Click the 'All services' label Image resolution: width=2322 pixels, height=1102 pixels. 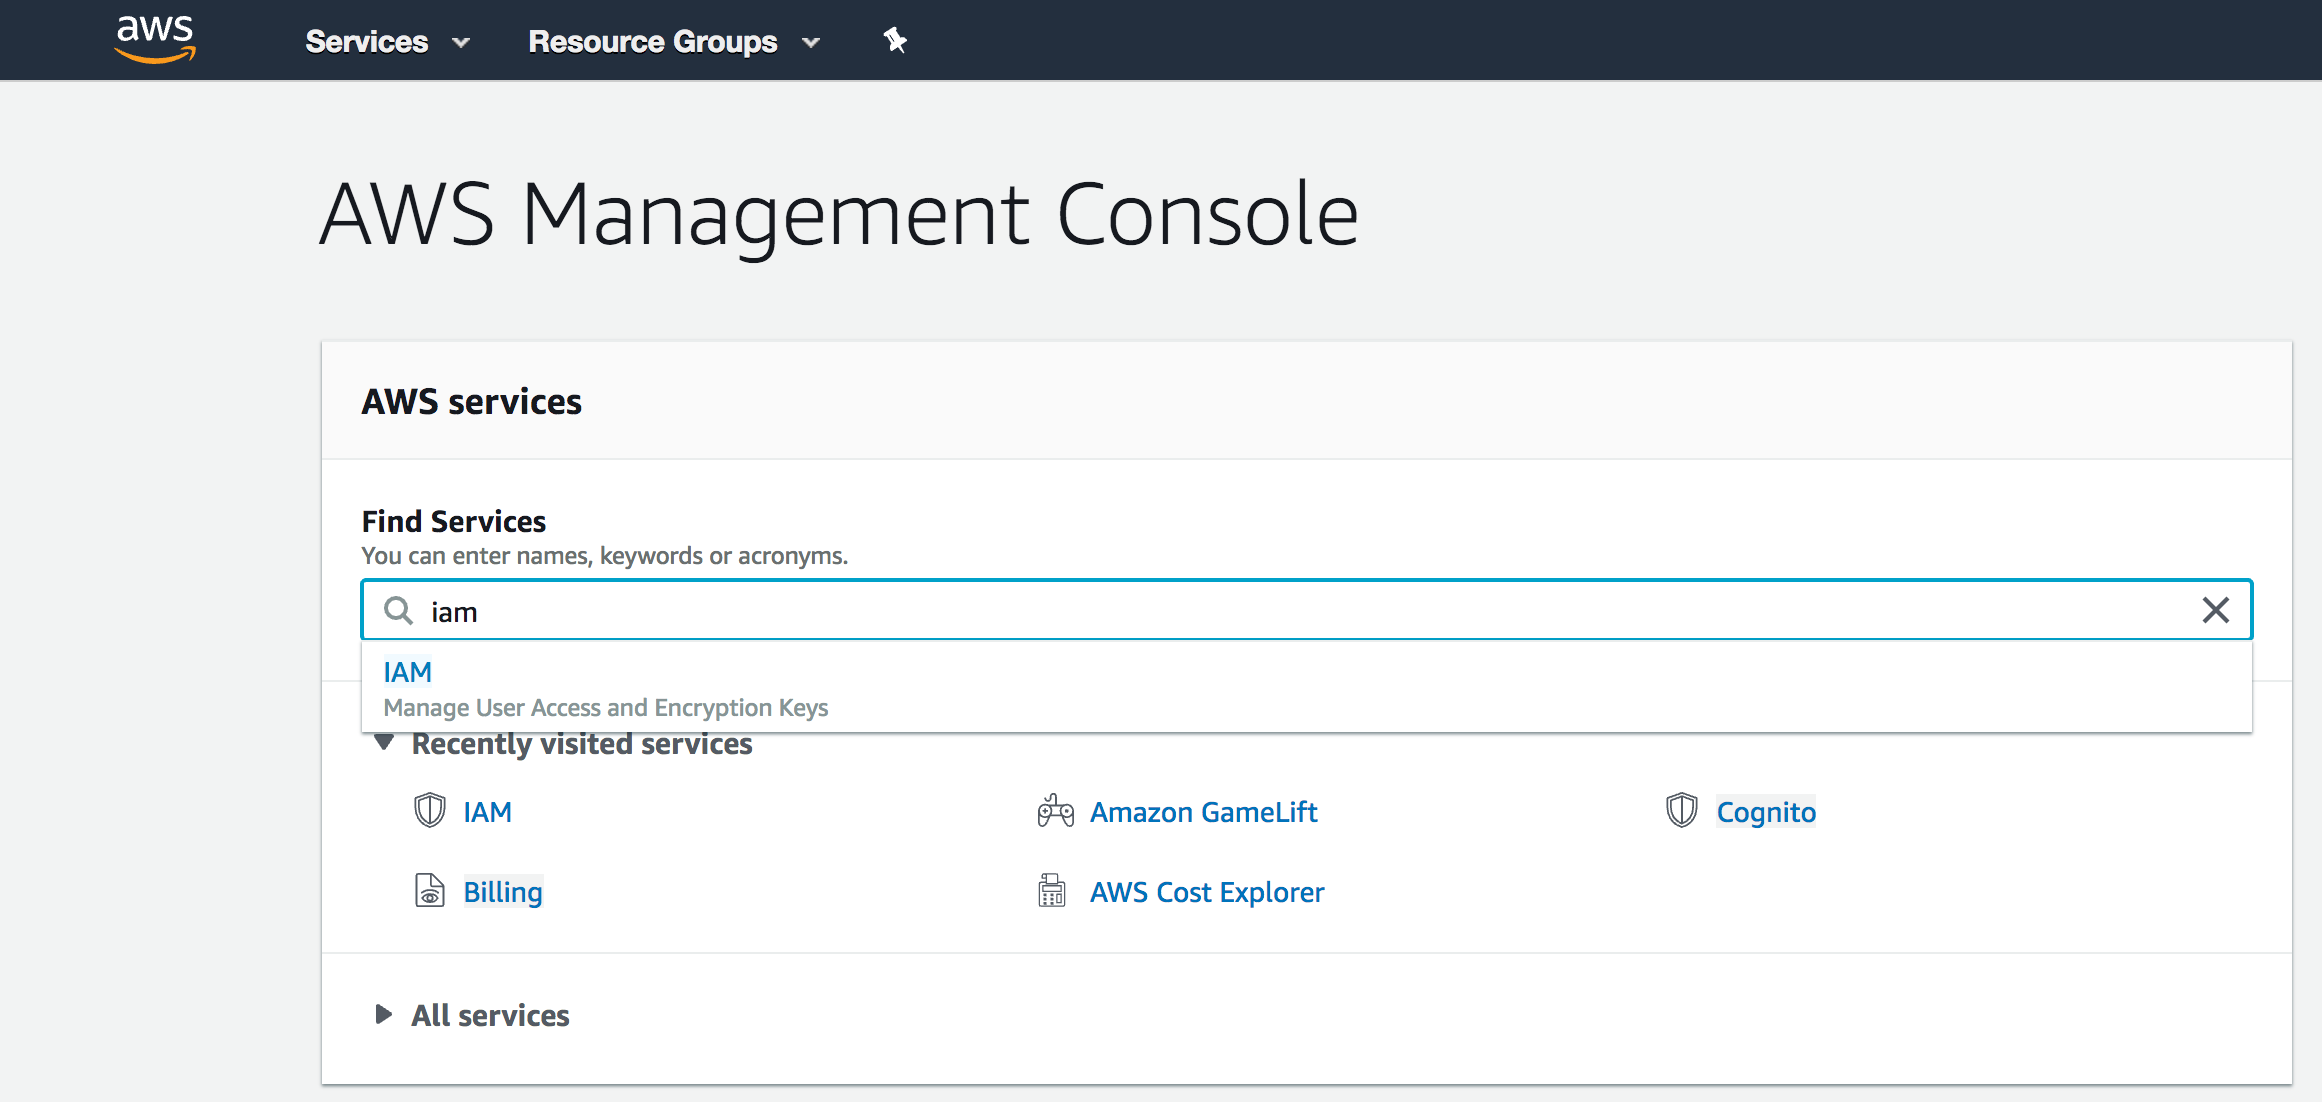pyautogui.click(x=490, y=1016)
